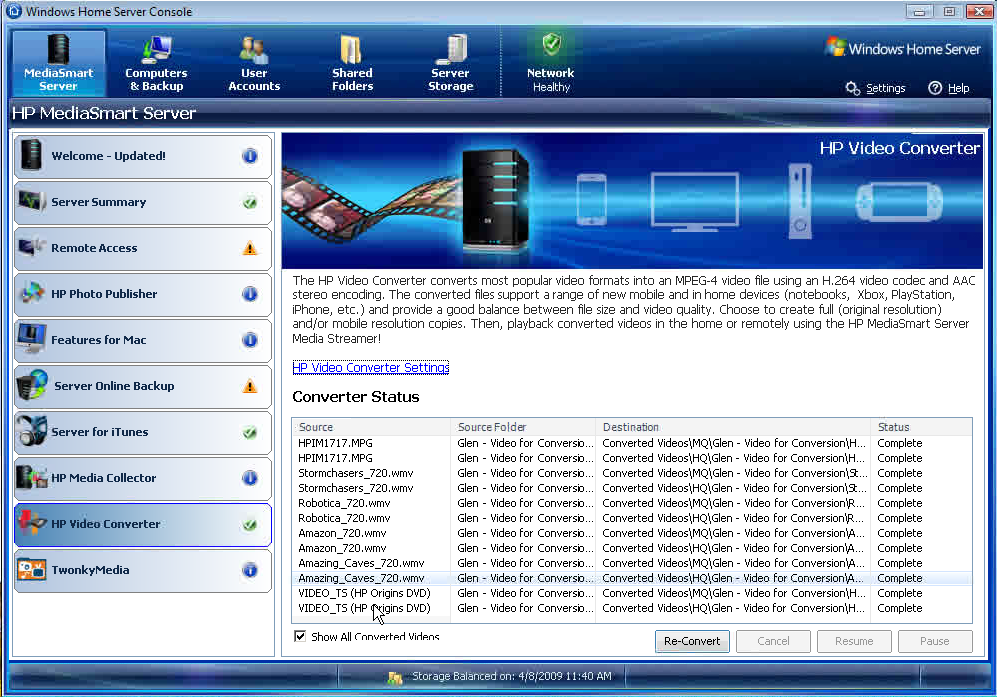Select Remote Access in sidebar
Viewport: 997px width, 697px height.
click(x=142, y=248)
